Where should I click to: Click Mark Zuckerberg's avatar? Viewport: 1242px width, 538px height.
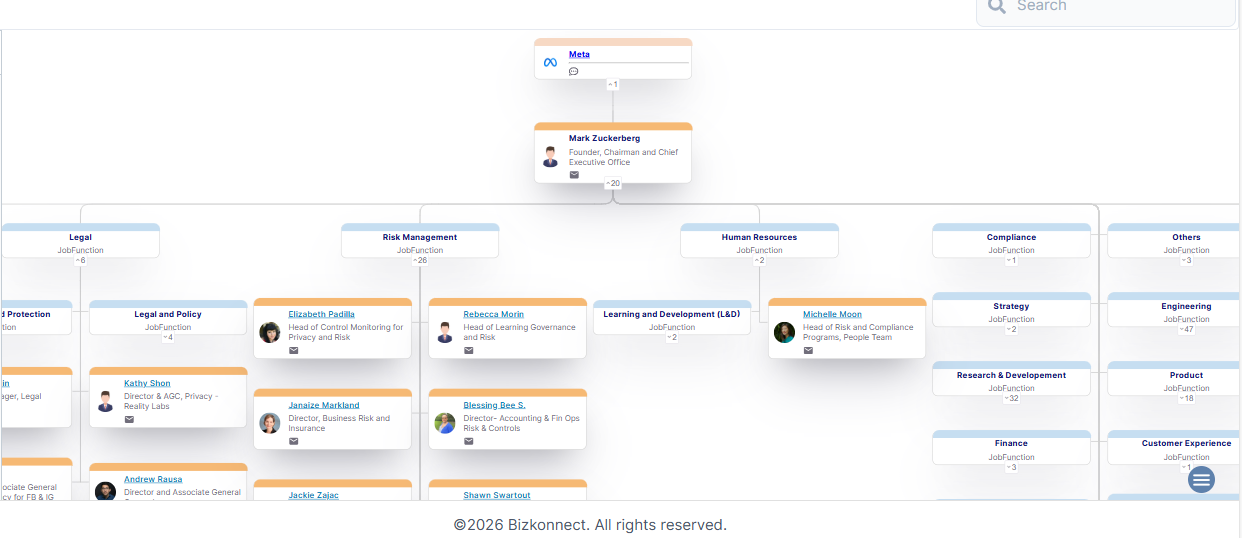(x=550, y=156)
